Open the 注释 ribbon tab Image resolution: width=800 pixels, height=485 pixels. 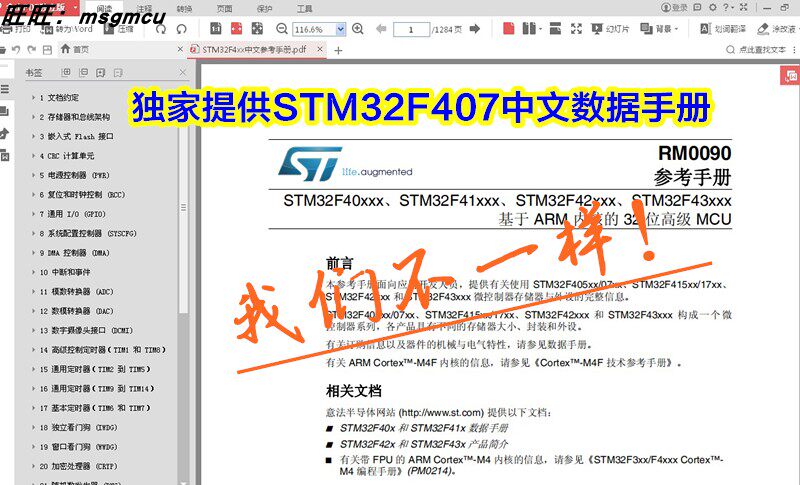(x=144, y=9)
